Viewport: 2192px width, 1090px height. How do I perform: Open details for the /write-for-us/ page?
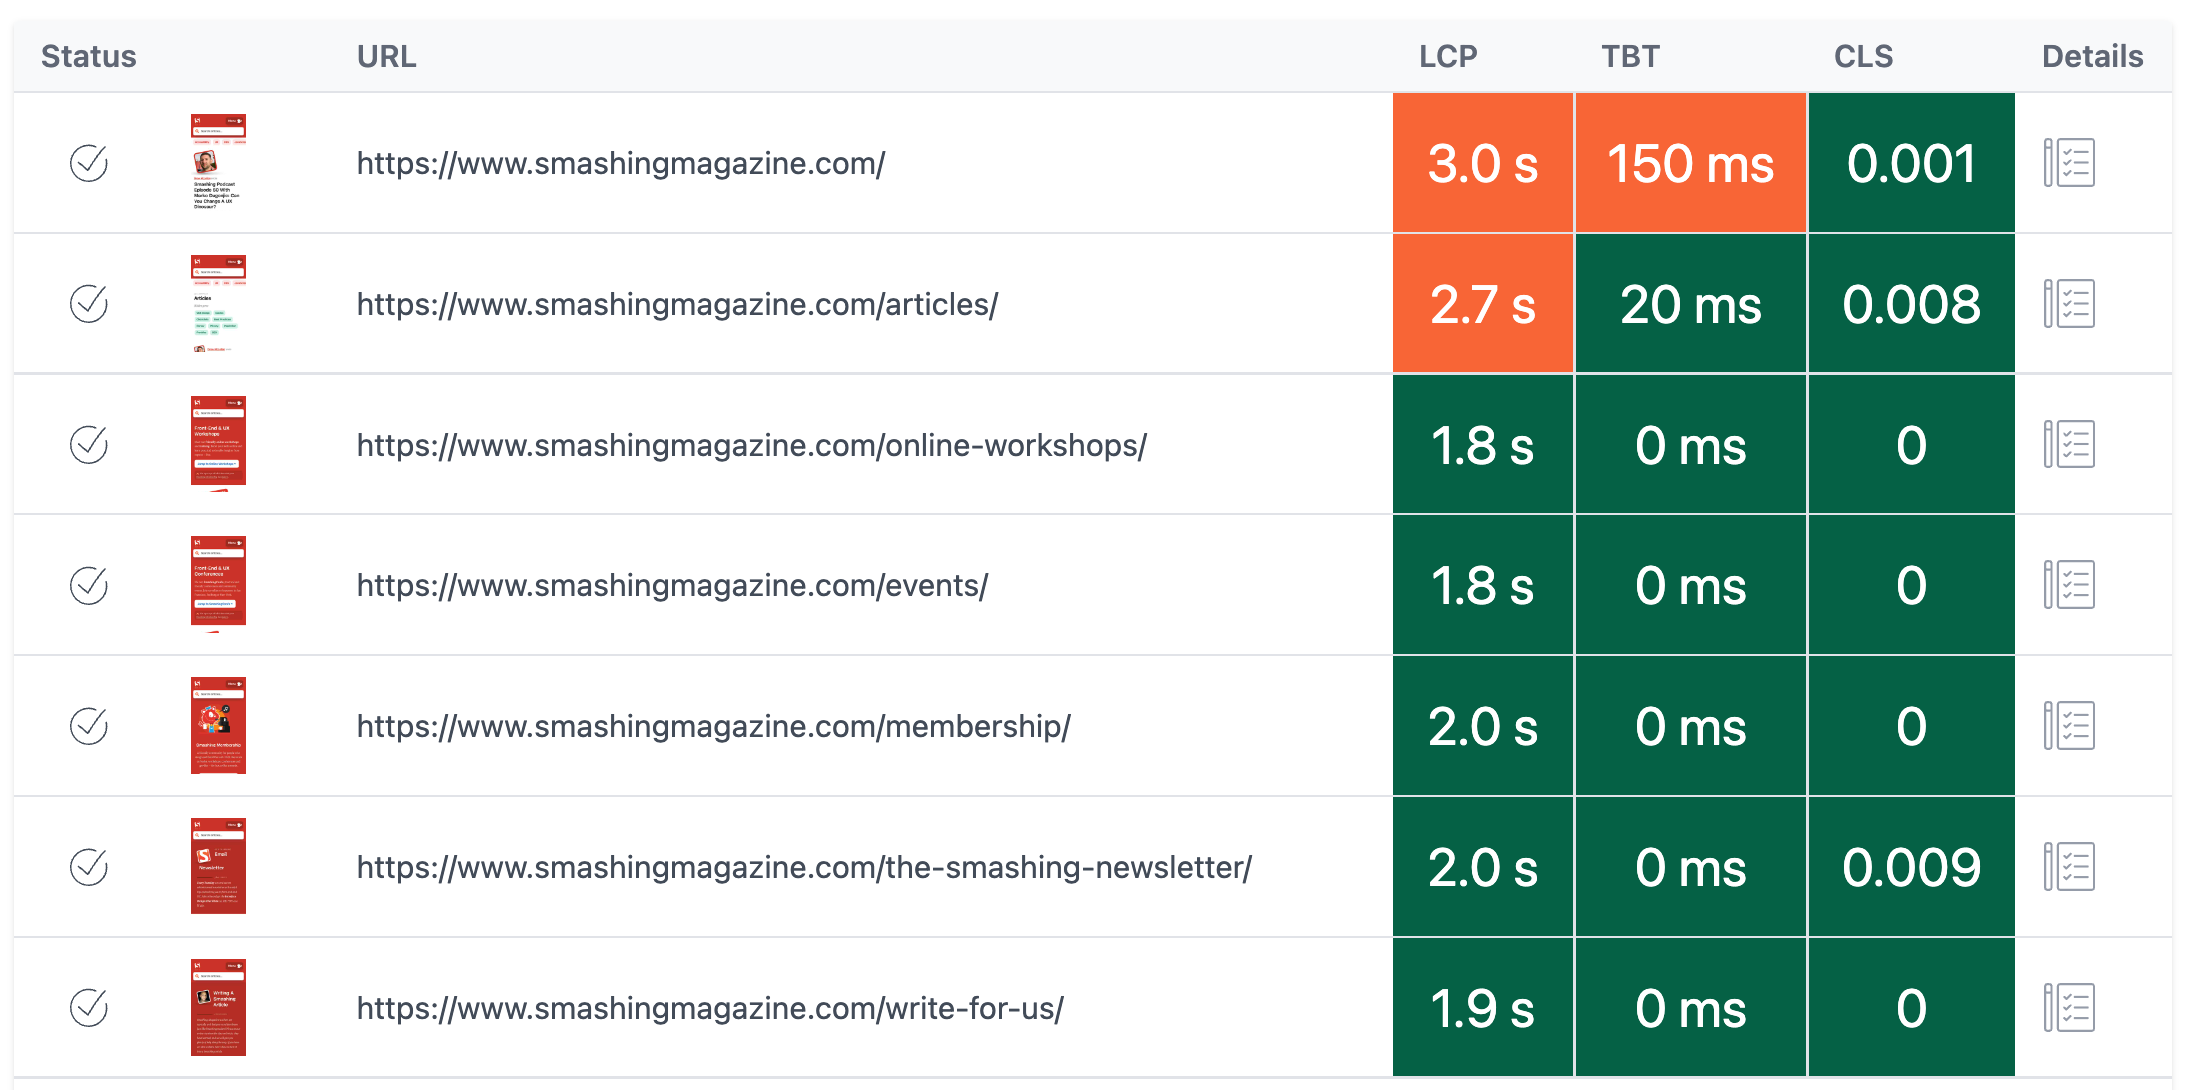tap(2070, 1008)
